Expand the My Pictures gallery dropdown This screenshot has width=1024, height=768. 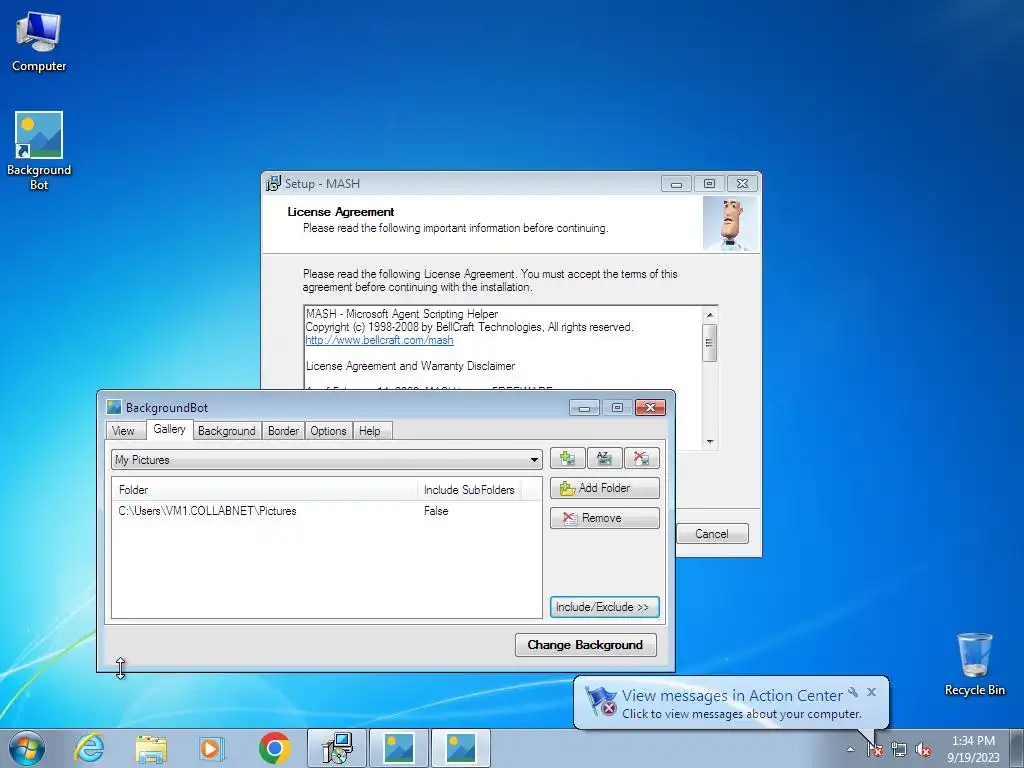click(534, 460)
